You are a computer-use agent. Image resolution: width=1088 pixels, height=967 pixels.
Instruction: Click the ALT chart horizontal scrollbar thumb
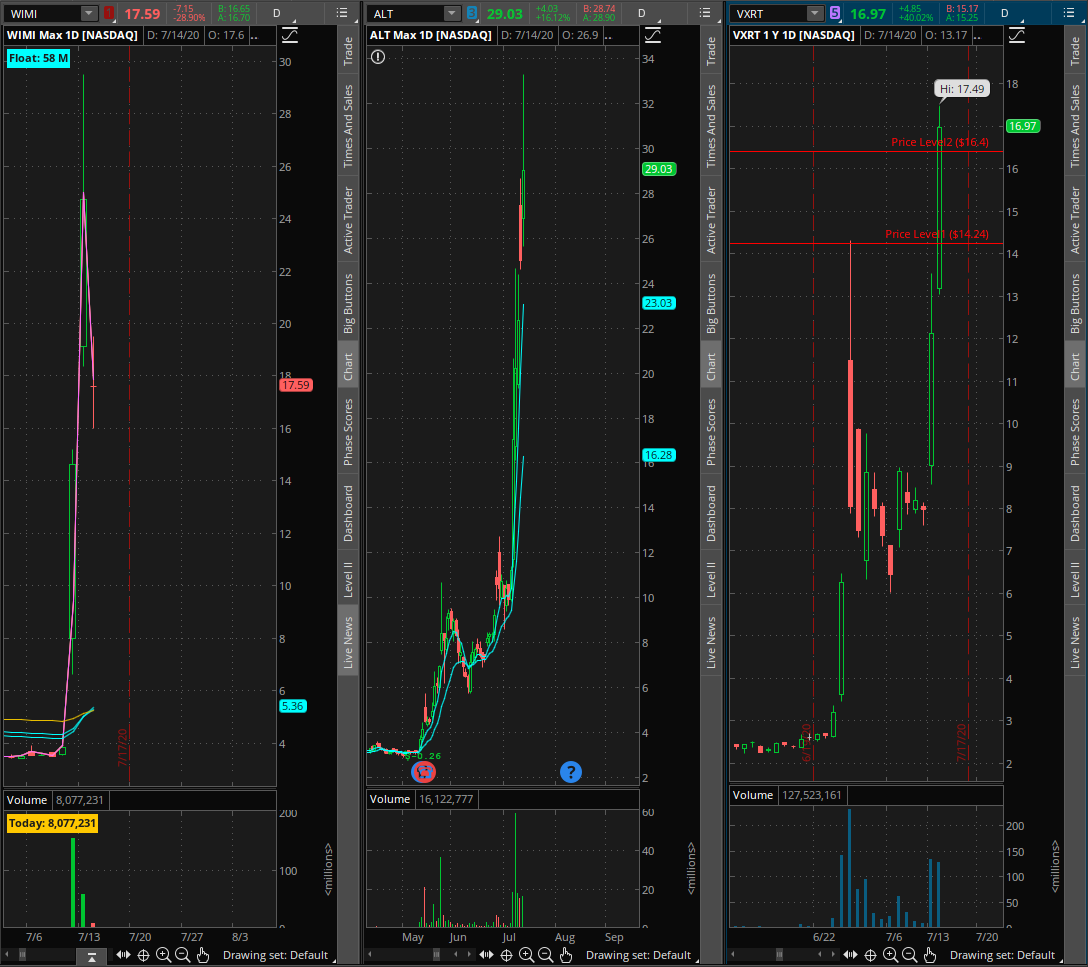point(436,955)
